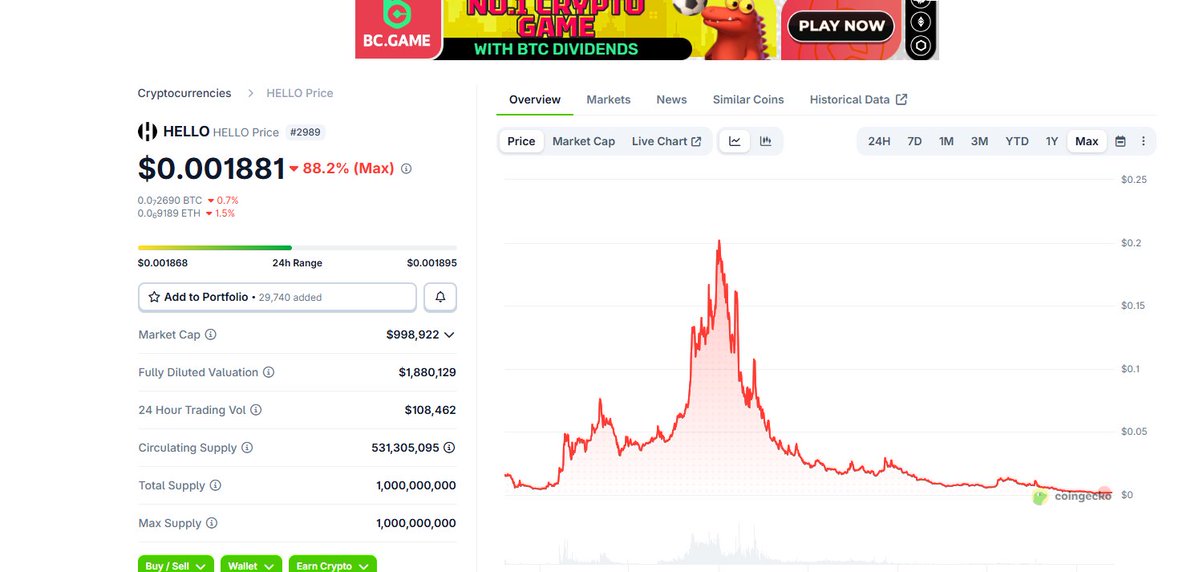
Task: Open Circulating Supply label info icon
Action: tap(247, 447)
